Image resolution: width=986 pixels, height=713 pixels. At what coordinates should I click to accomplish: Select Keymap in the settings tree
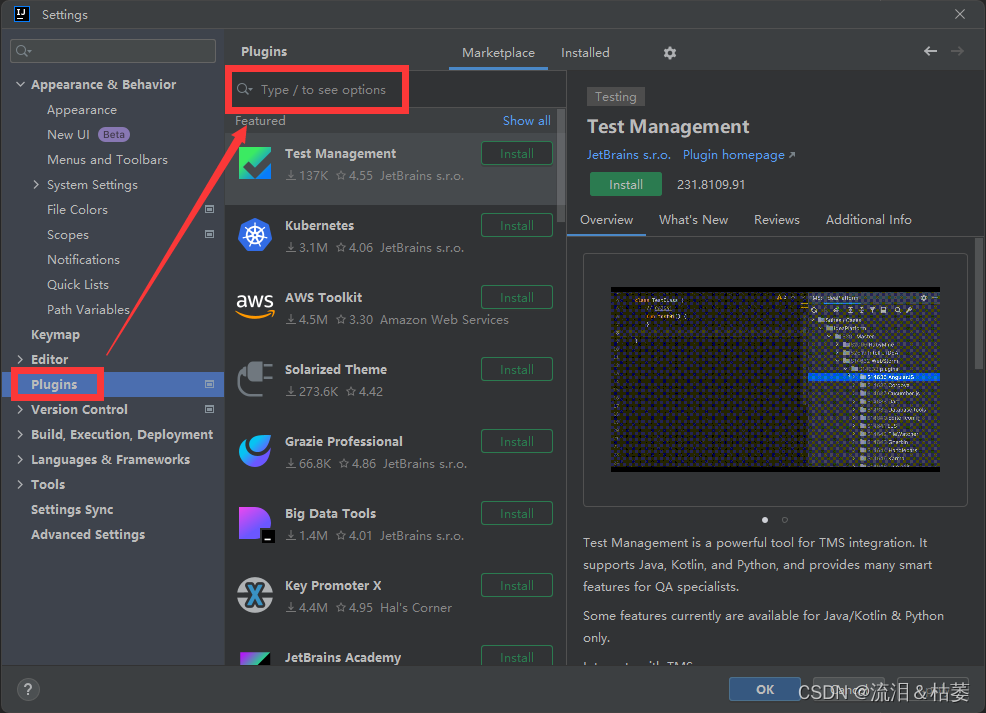coord(55,334)
